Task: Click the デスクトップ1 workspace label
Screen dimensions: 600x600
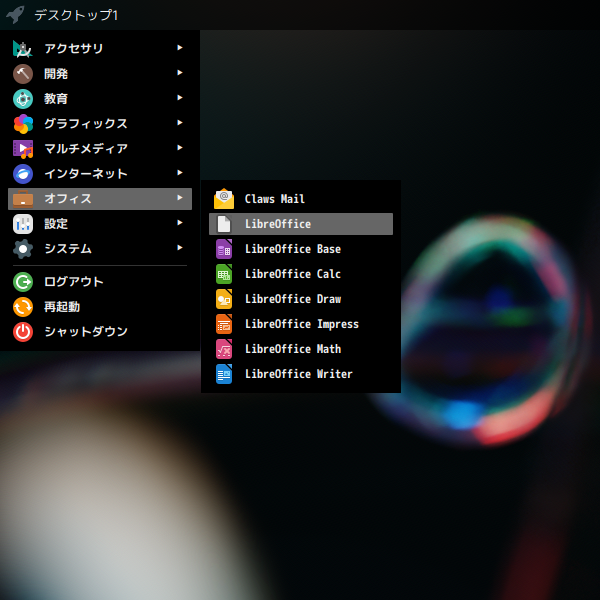Action: (76, 15)
